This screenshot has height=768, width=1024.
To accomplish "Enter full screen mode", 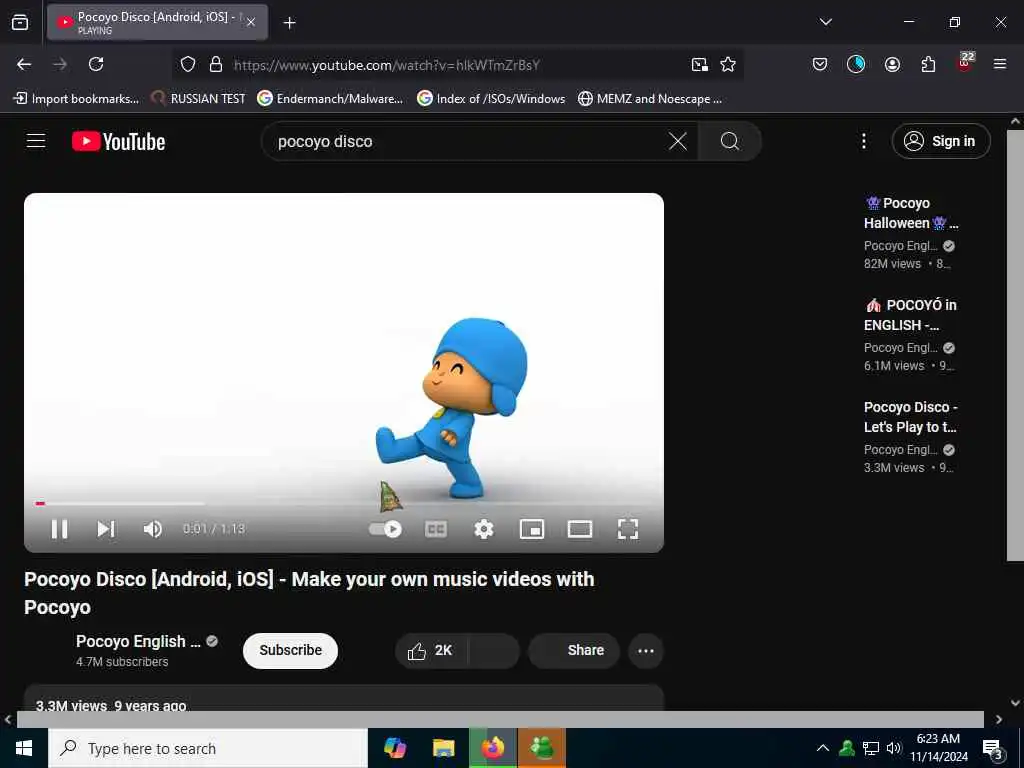I will (x=628, y=529).
